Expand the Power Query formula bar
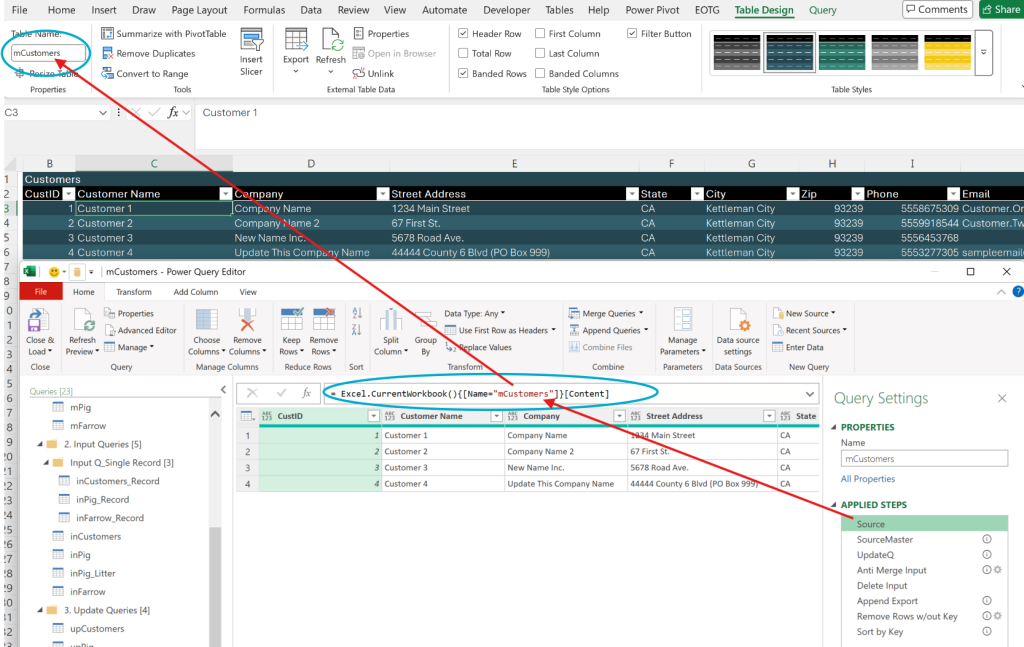 click(x=810, y=394)
